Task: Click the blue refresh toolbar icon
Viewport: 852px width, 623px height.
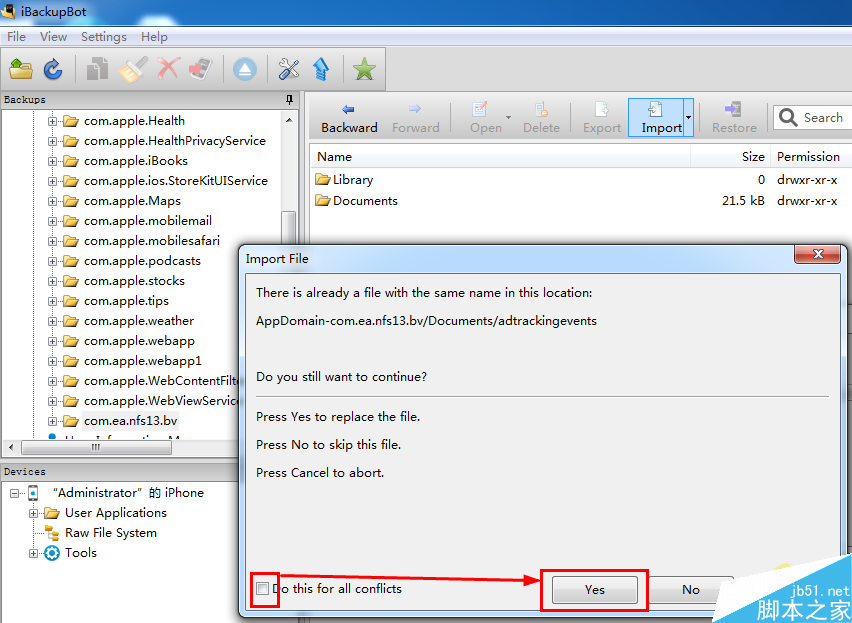Action: pyautogui.click(x=53, y=70)
